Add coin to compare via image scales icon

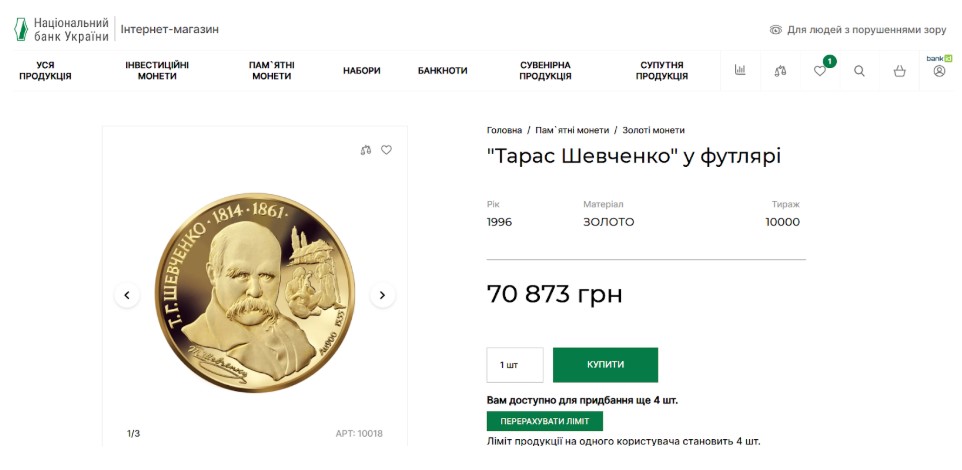click(366, 150)
